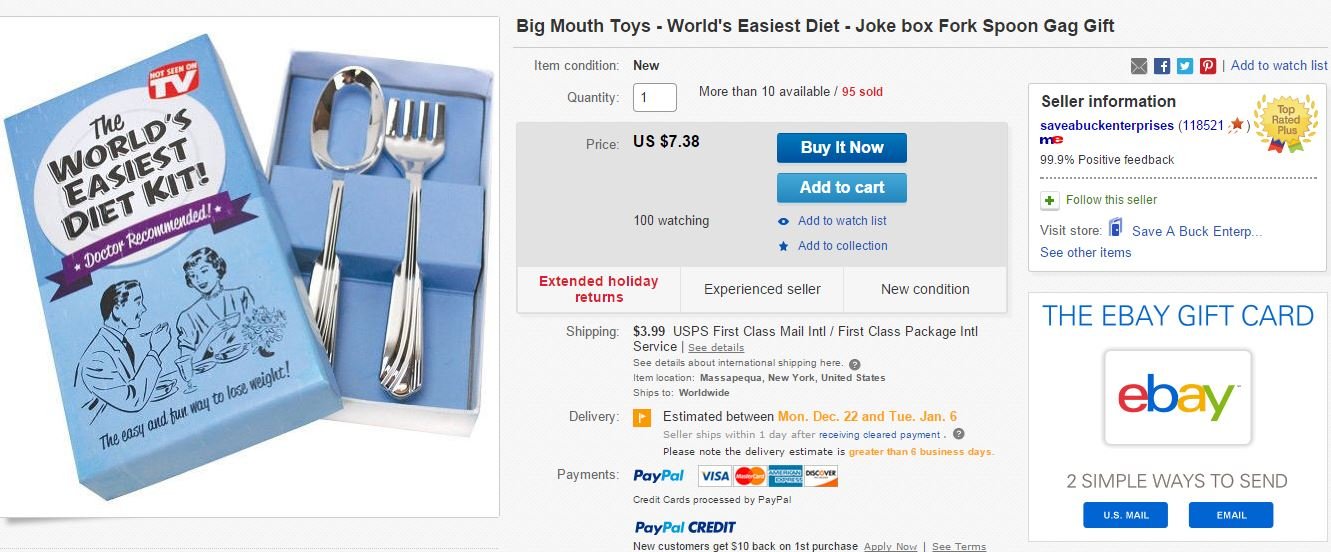Click the eye icon for watch list
The image size is (1331, 552).
(783, 221)
